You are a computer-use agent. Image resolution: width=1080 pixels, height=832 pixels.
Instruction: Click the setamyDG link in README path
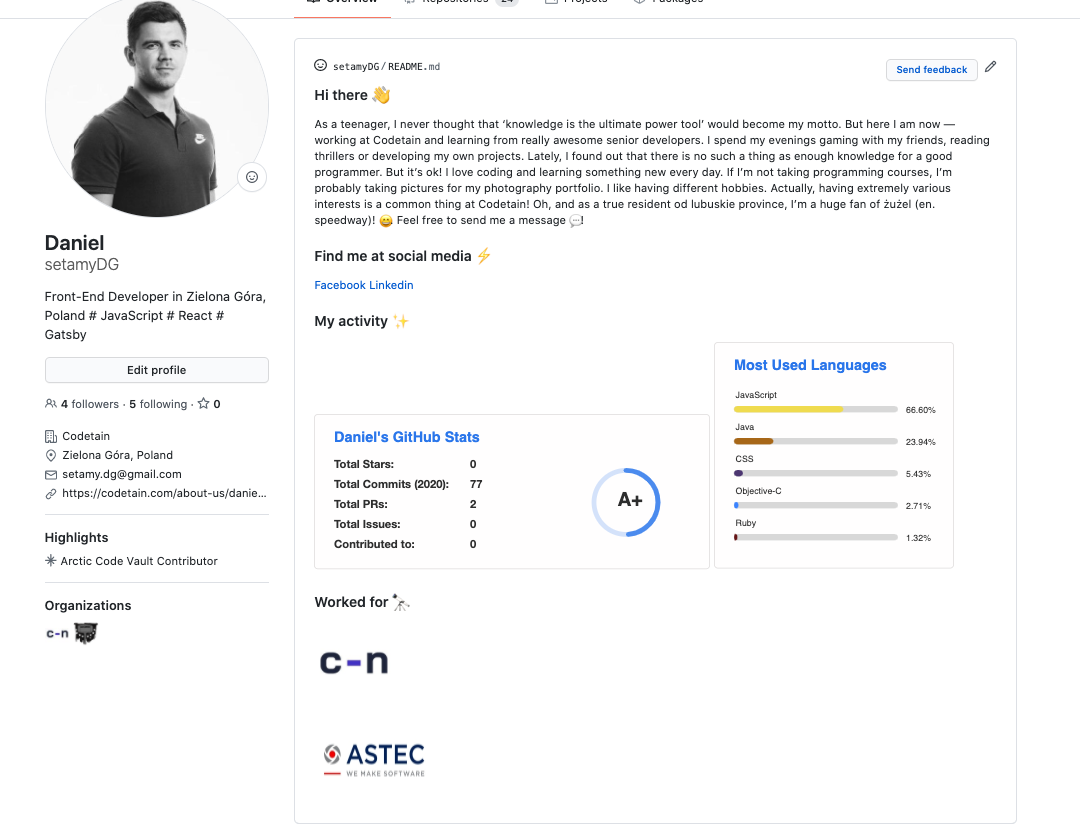tap(355, 67)
